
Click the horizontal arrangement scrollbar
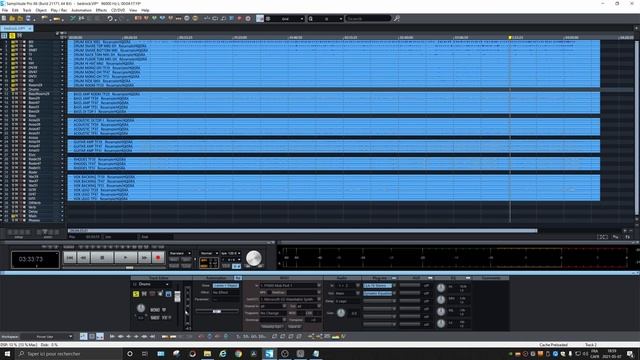[302, 231]
